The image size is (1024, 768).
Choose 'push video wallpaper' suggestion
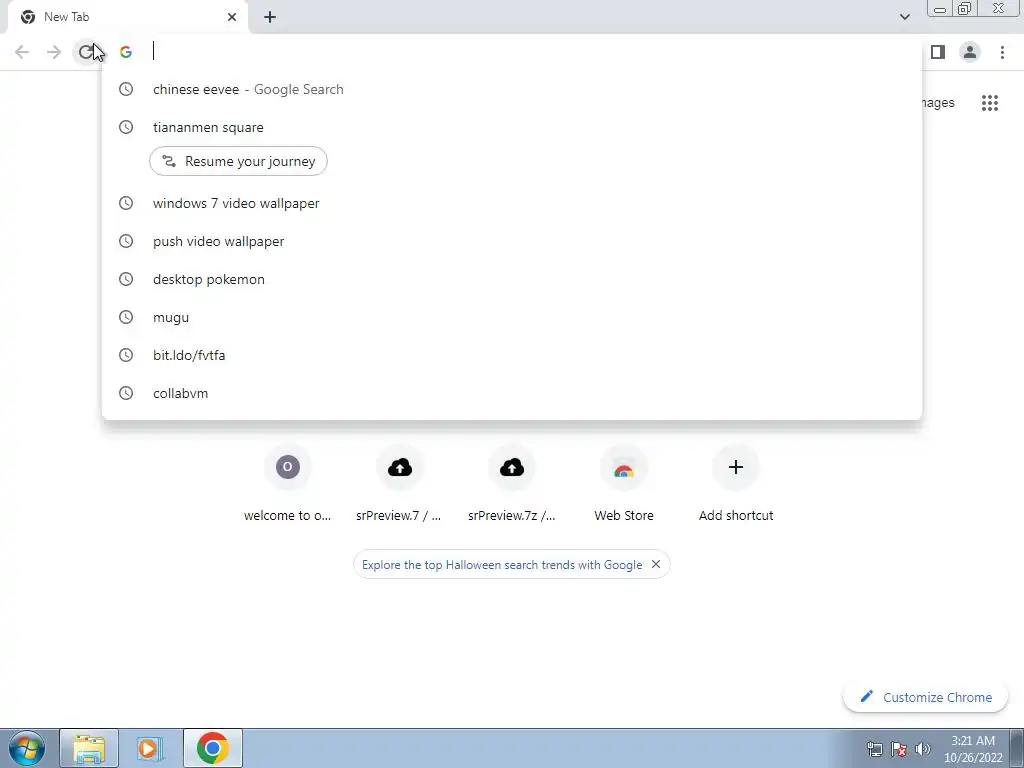pos(512,241)
